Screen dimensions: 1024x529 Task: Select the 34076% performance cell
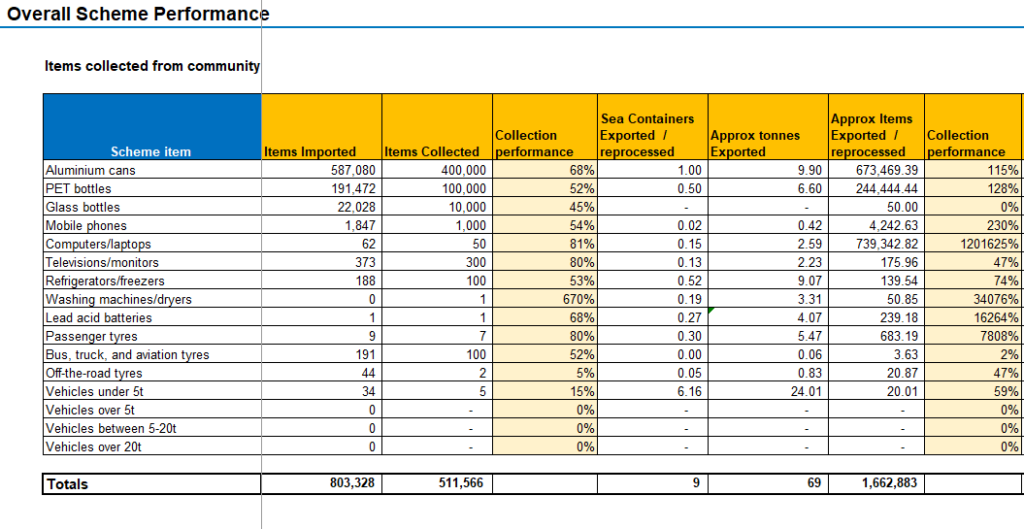coord(973,299)
